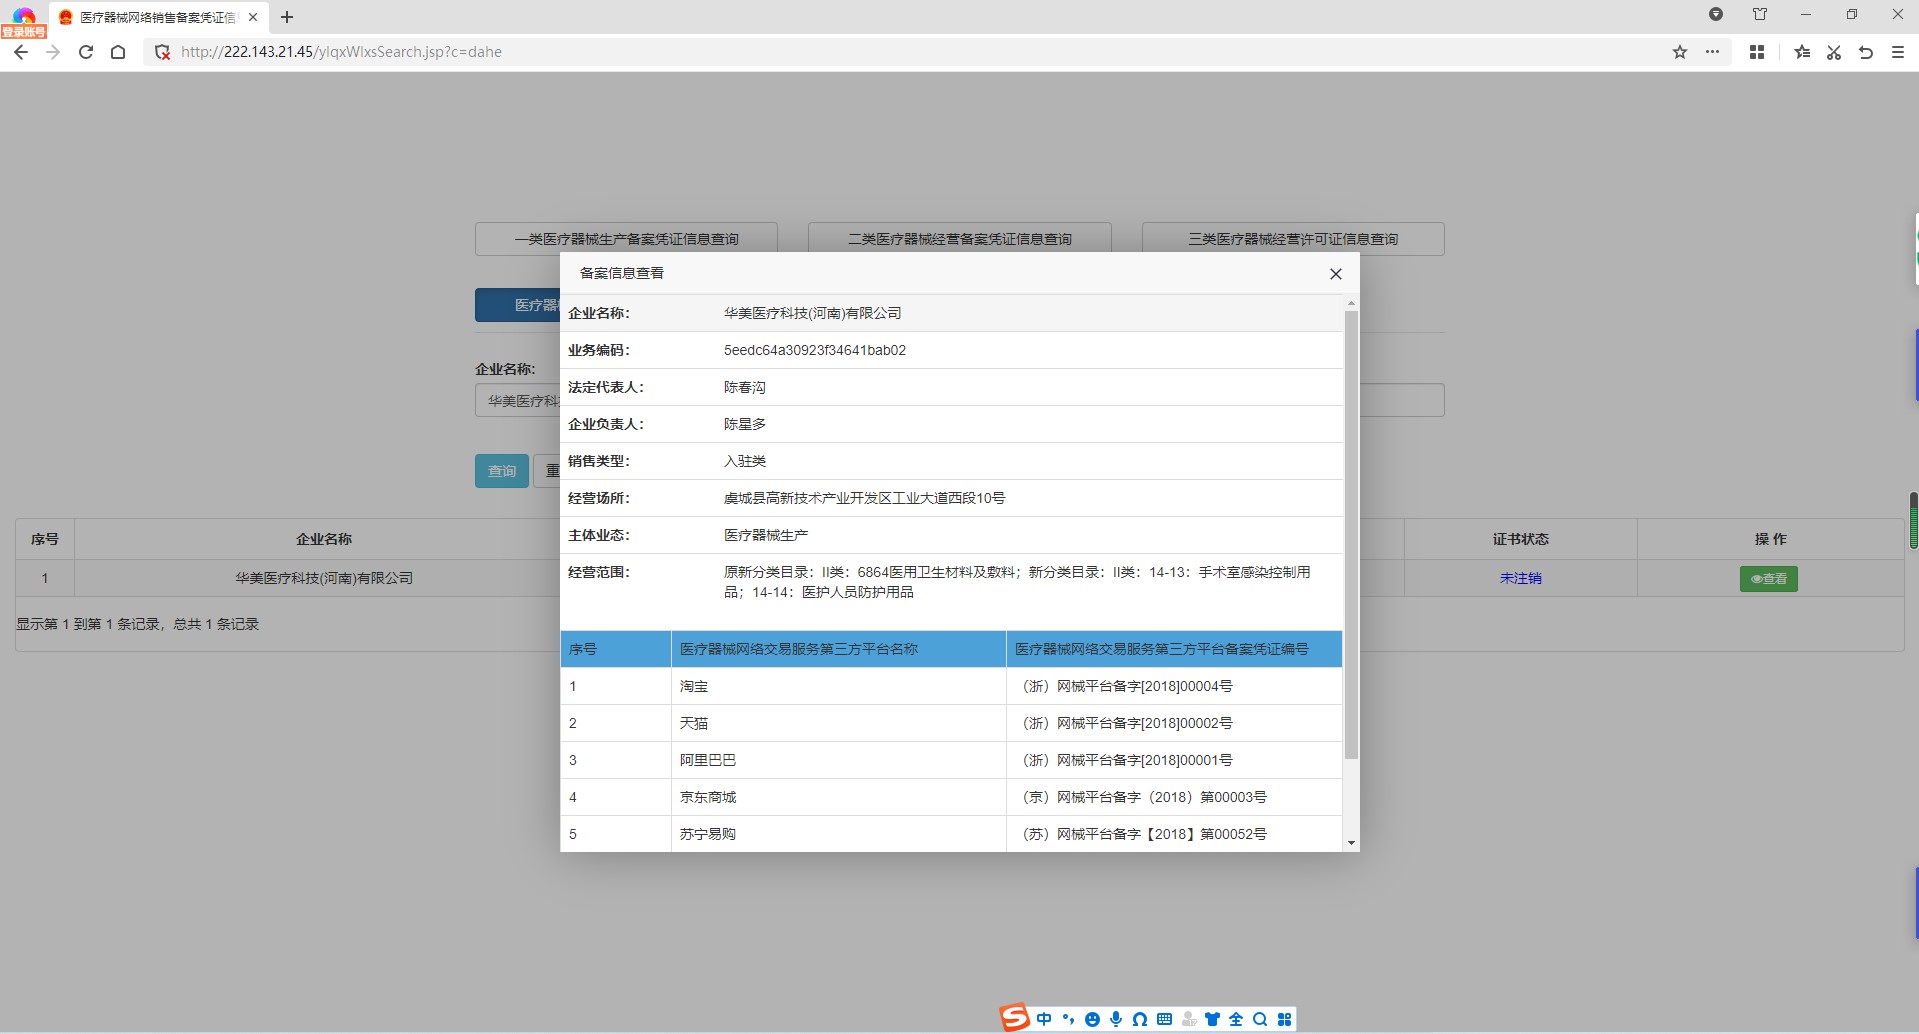Reload the current page

pyautogui.click(x=86, y=52)
